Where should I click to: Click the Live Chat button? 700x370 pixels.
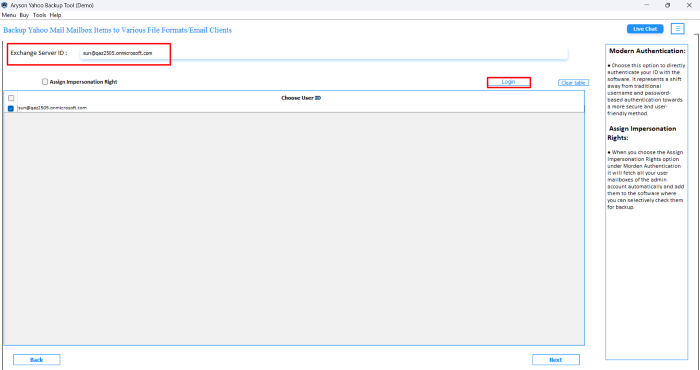coord(645,29)
